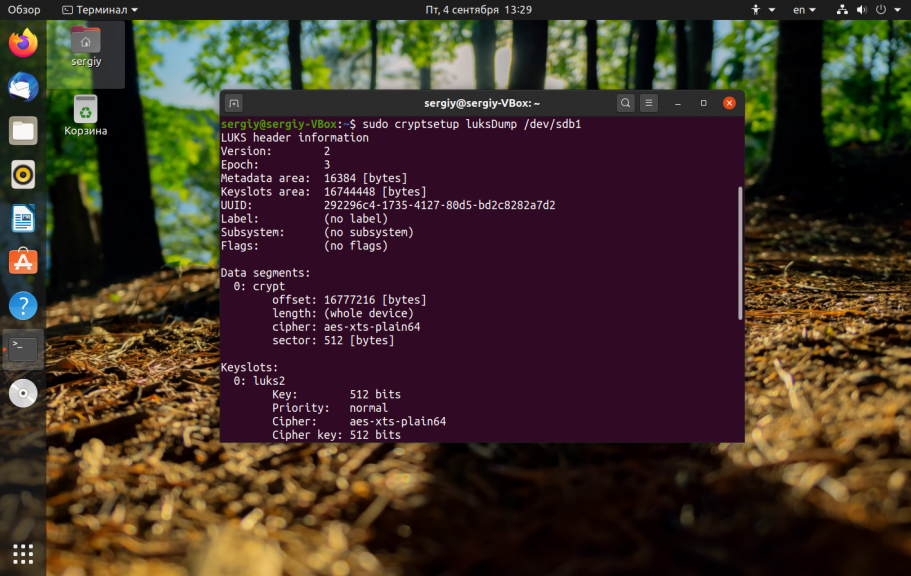This screenshot has width=911, height=576.
Task: Click the length: (whole device) line
Action: (343, 313)
